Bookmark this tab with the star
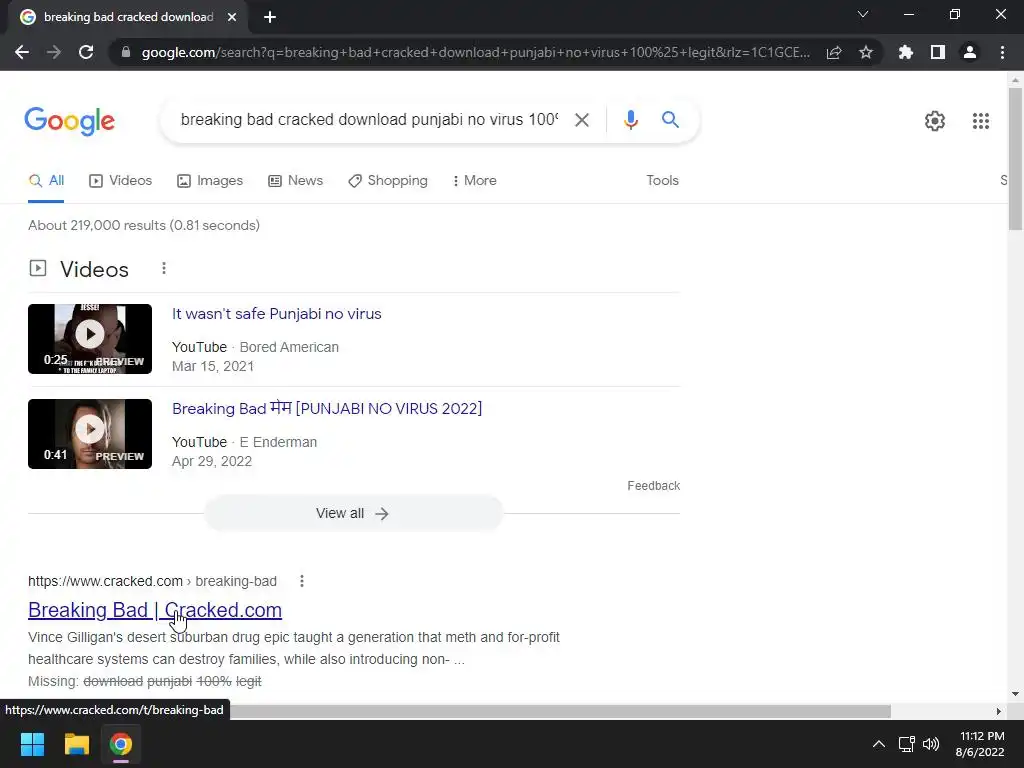The height and width of the screenshot is (768, 1024). pos(866,52)
